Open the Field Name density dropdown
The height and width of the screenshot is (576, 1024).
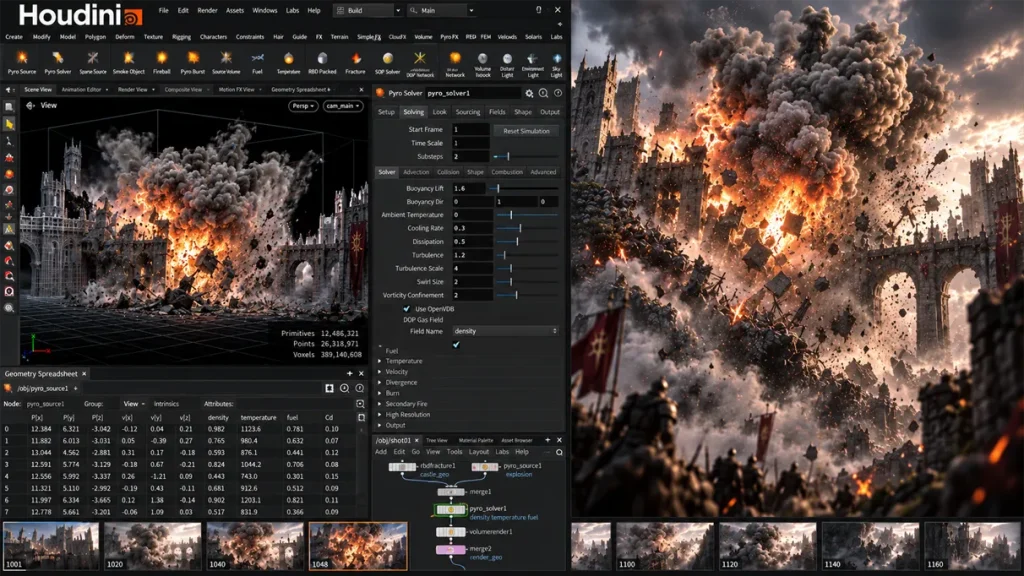(505, 331)
